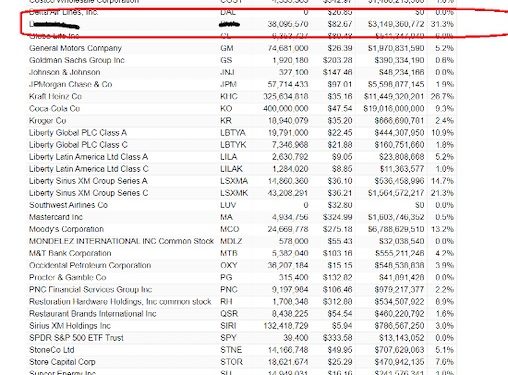Select Coca Cola Co shares 400,000,000
The height and width of the screenshot is (375, 508).
click(x=286, y=109)
